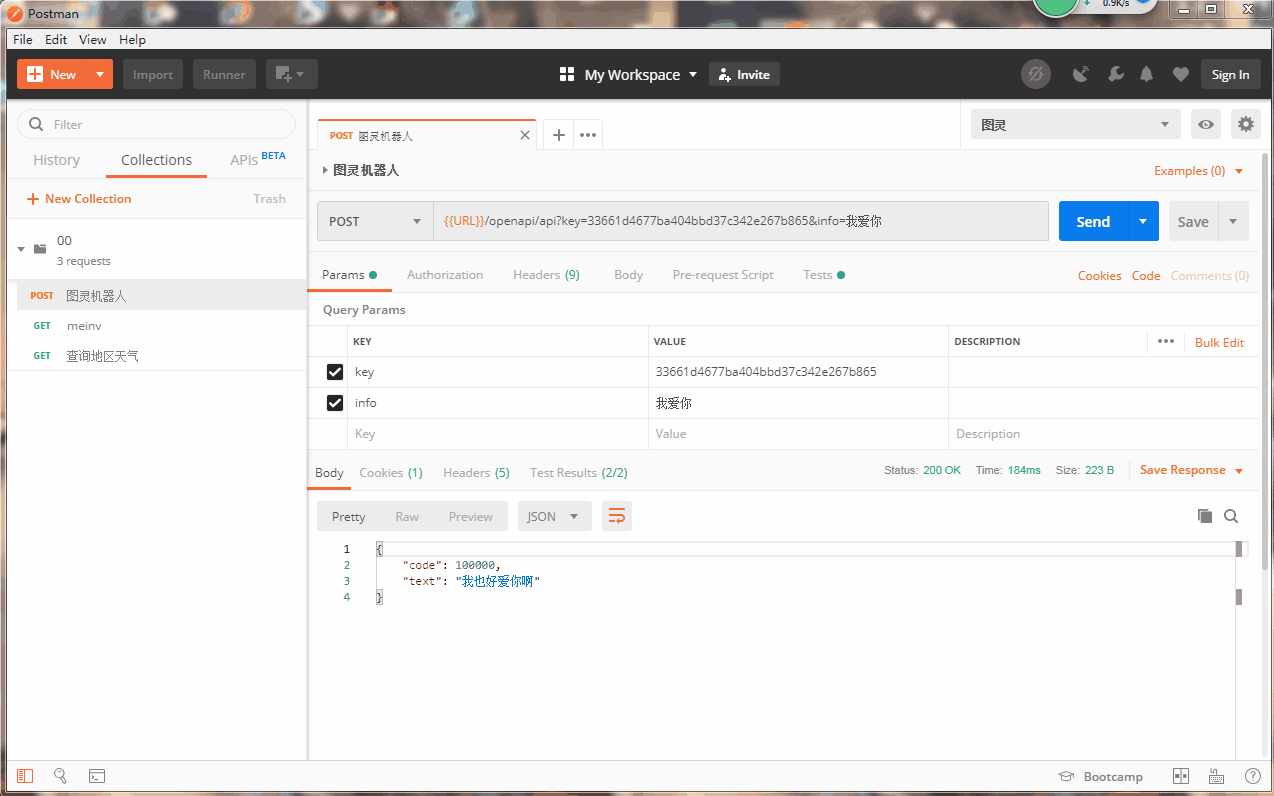1274x796 pixels.
Task: Search within the response body
Action: pos(1231,516)
